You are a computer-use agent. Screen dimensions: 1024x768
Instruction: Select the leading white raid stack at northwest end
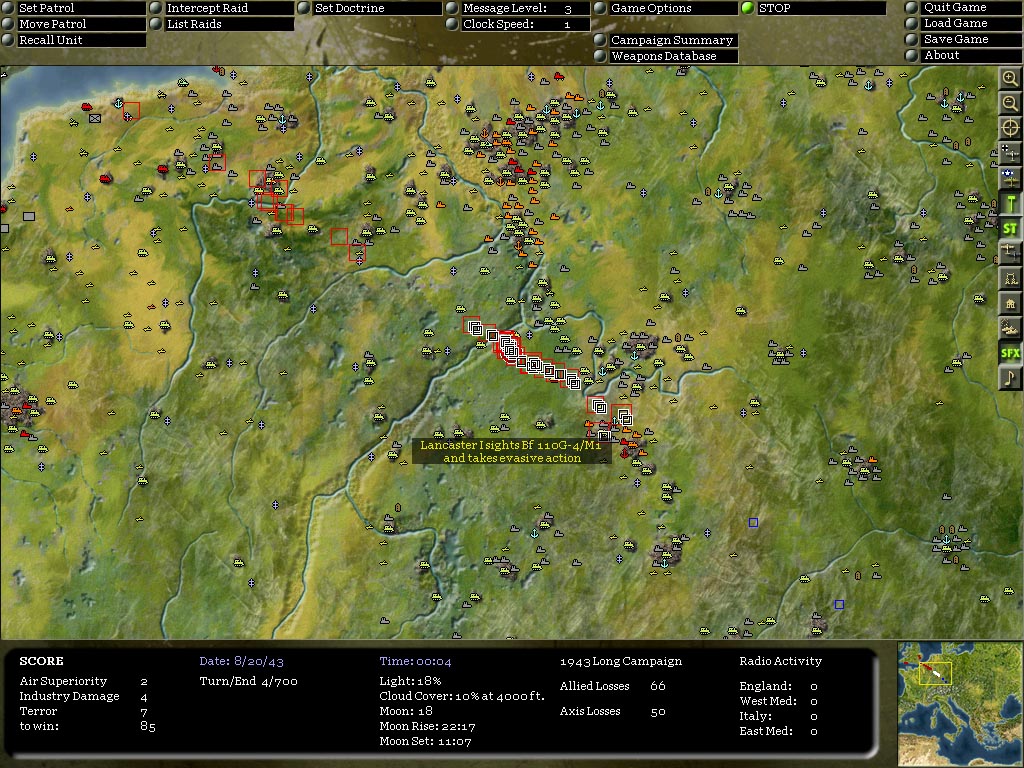475,328
